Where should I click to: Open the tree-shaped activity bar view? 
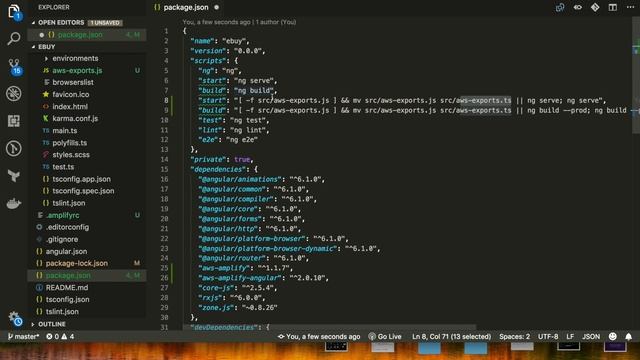click(14, 176)
